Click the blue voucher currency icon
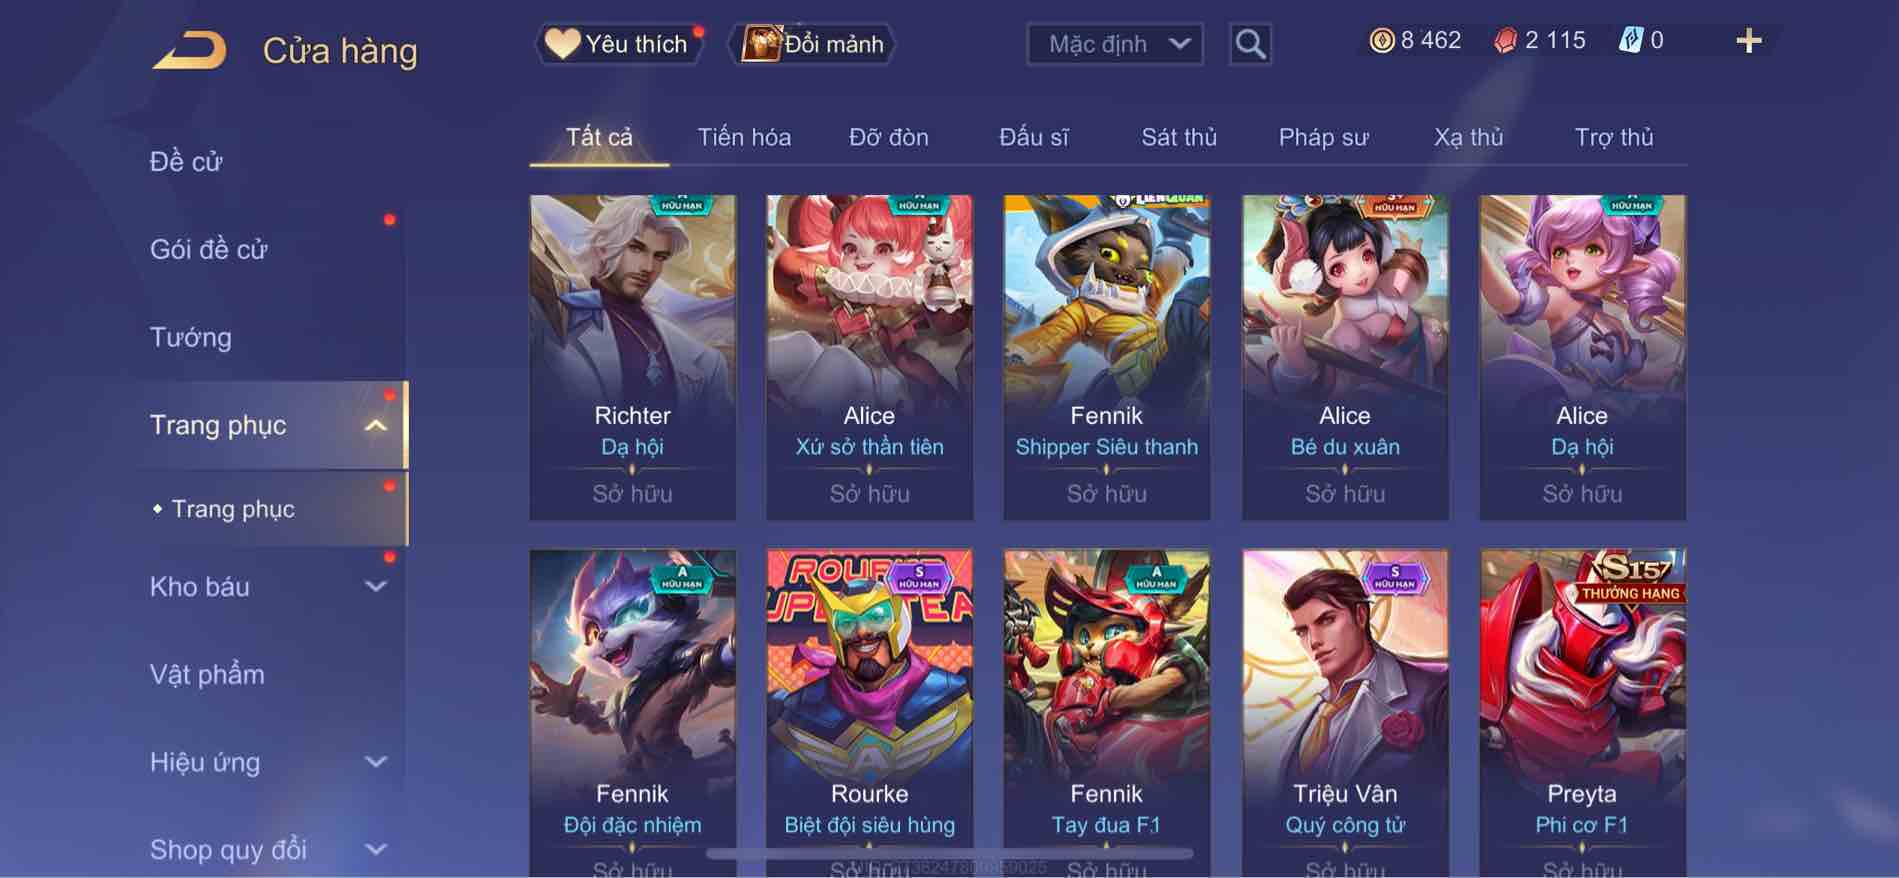This screenshot has height=878, width=1899. (1630, 41)
